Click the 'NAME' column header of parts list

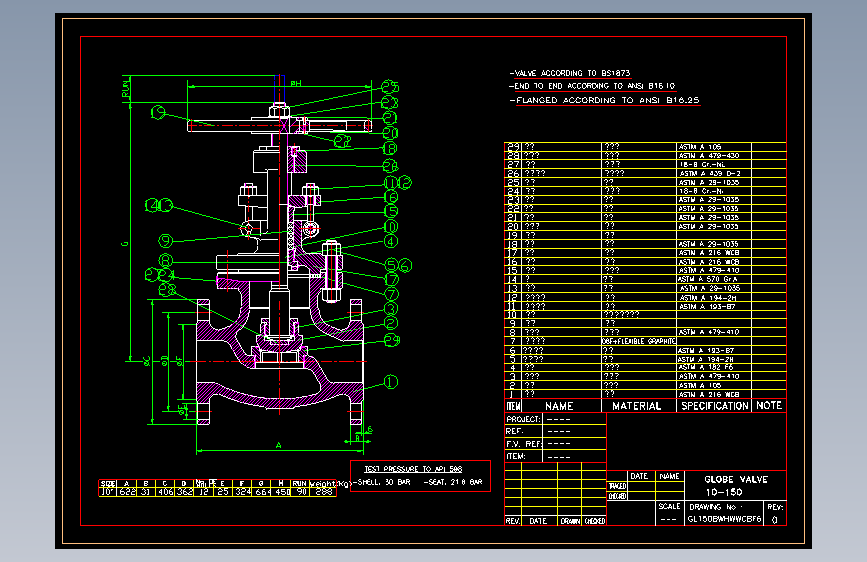(559, 406)
